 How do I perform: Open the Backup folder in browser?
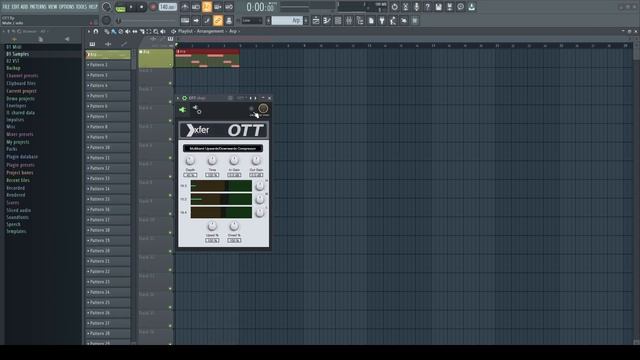(13, 68)
